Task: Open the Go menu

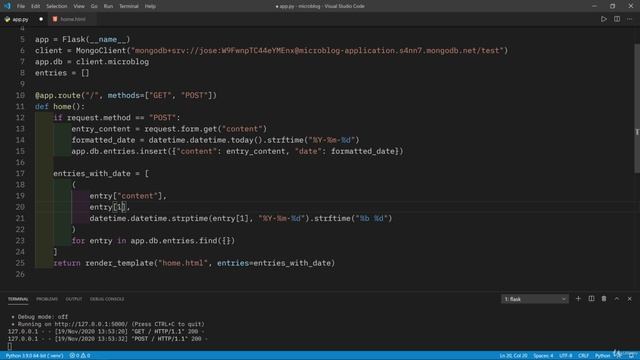Action: click(94, 6)
